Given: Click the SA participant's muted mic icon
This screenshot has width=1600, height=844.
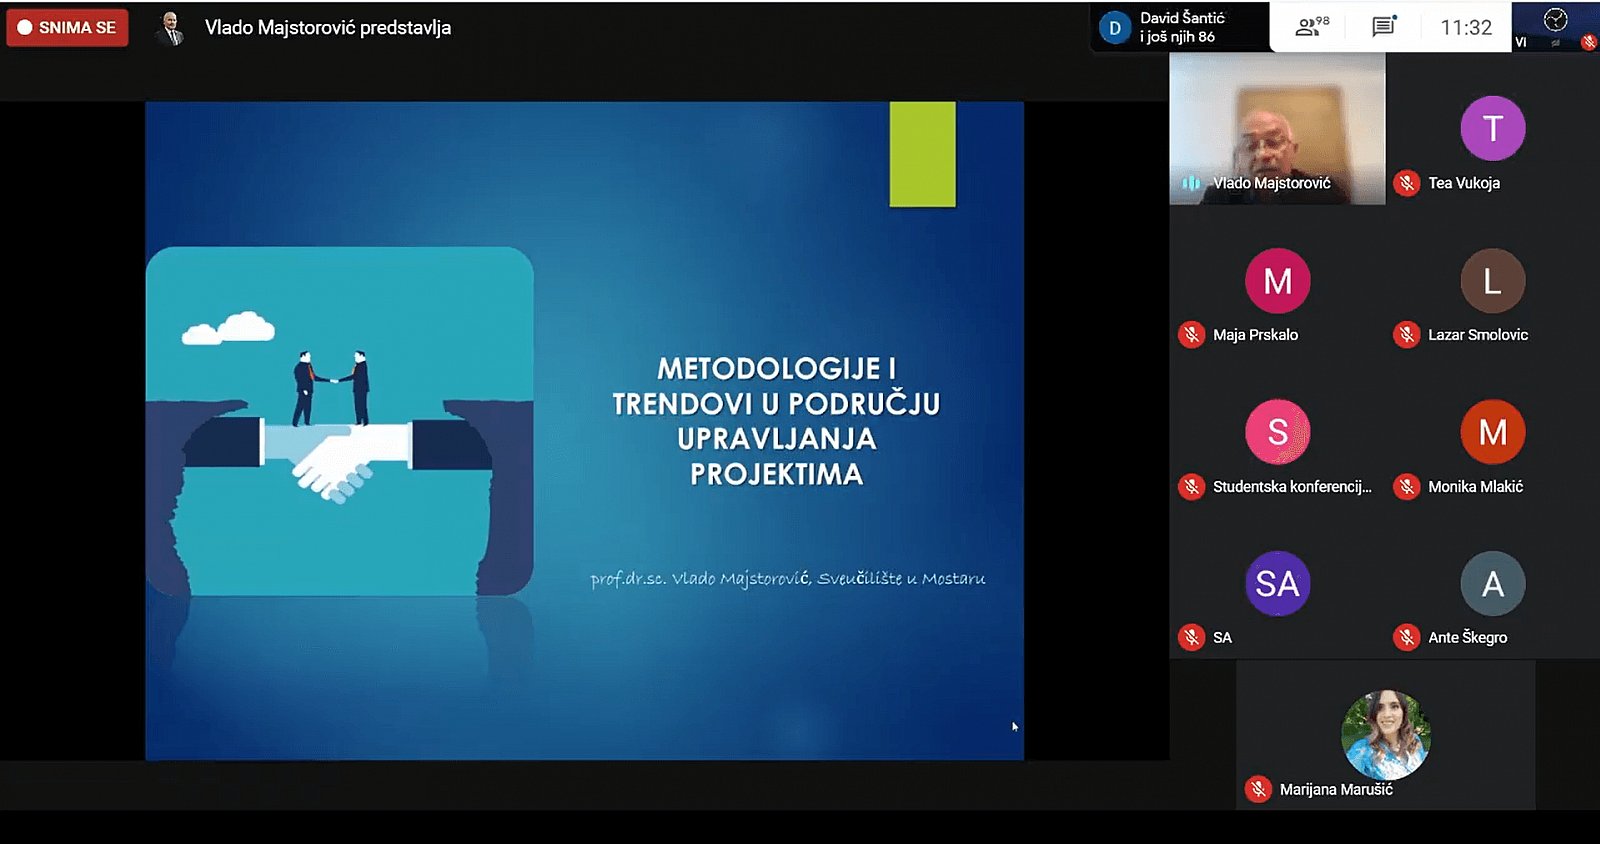Looking at the screenshot, I should pyautogui.click(x=1191, y=638).
